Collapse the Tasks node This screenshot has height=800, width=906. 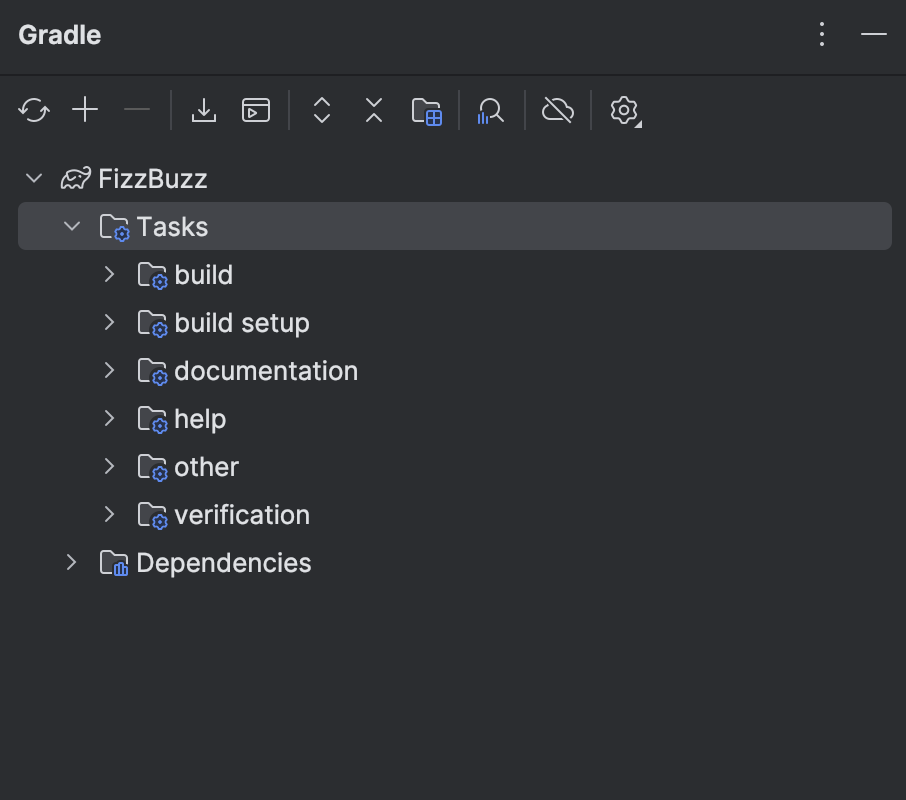coord(71,226)
